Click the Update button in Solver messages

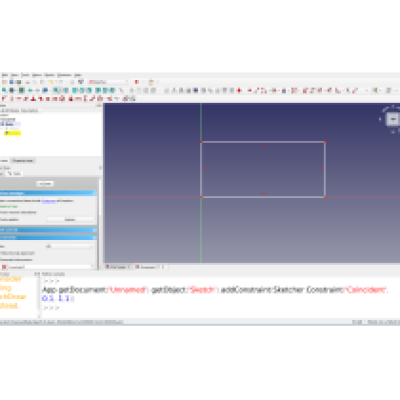[70, 219]
